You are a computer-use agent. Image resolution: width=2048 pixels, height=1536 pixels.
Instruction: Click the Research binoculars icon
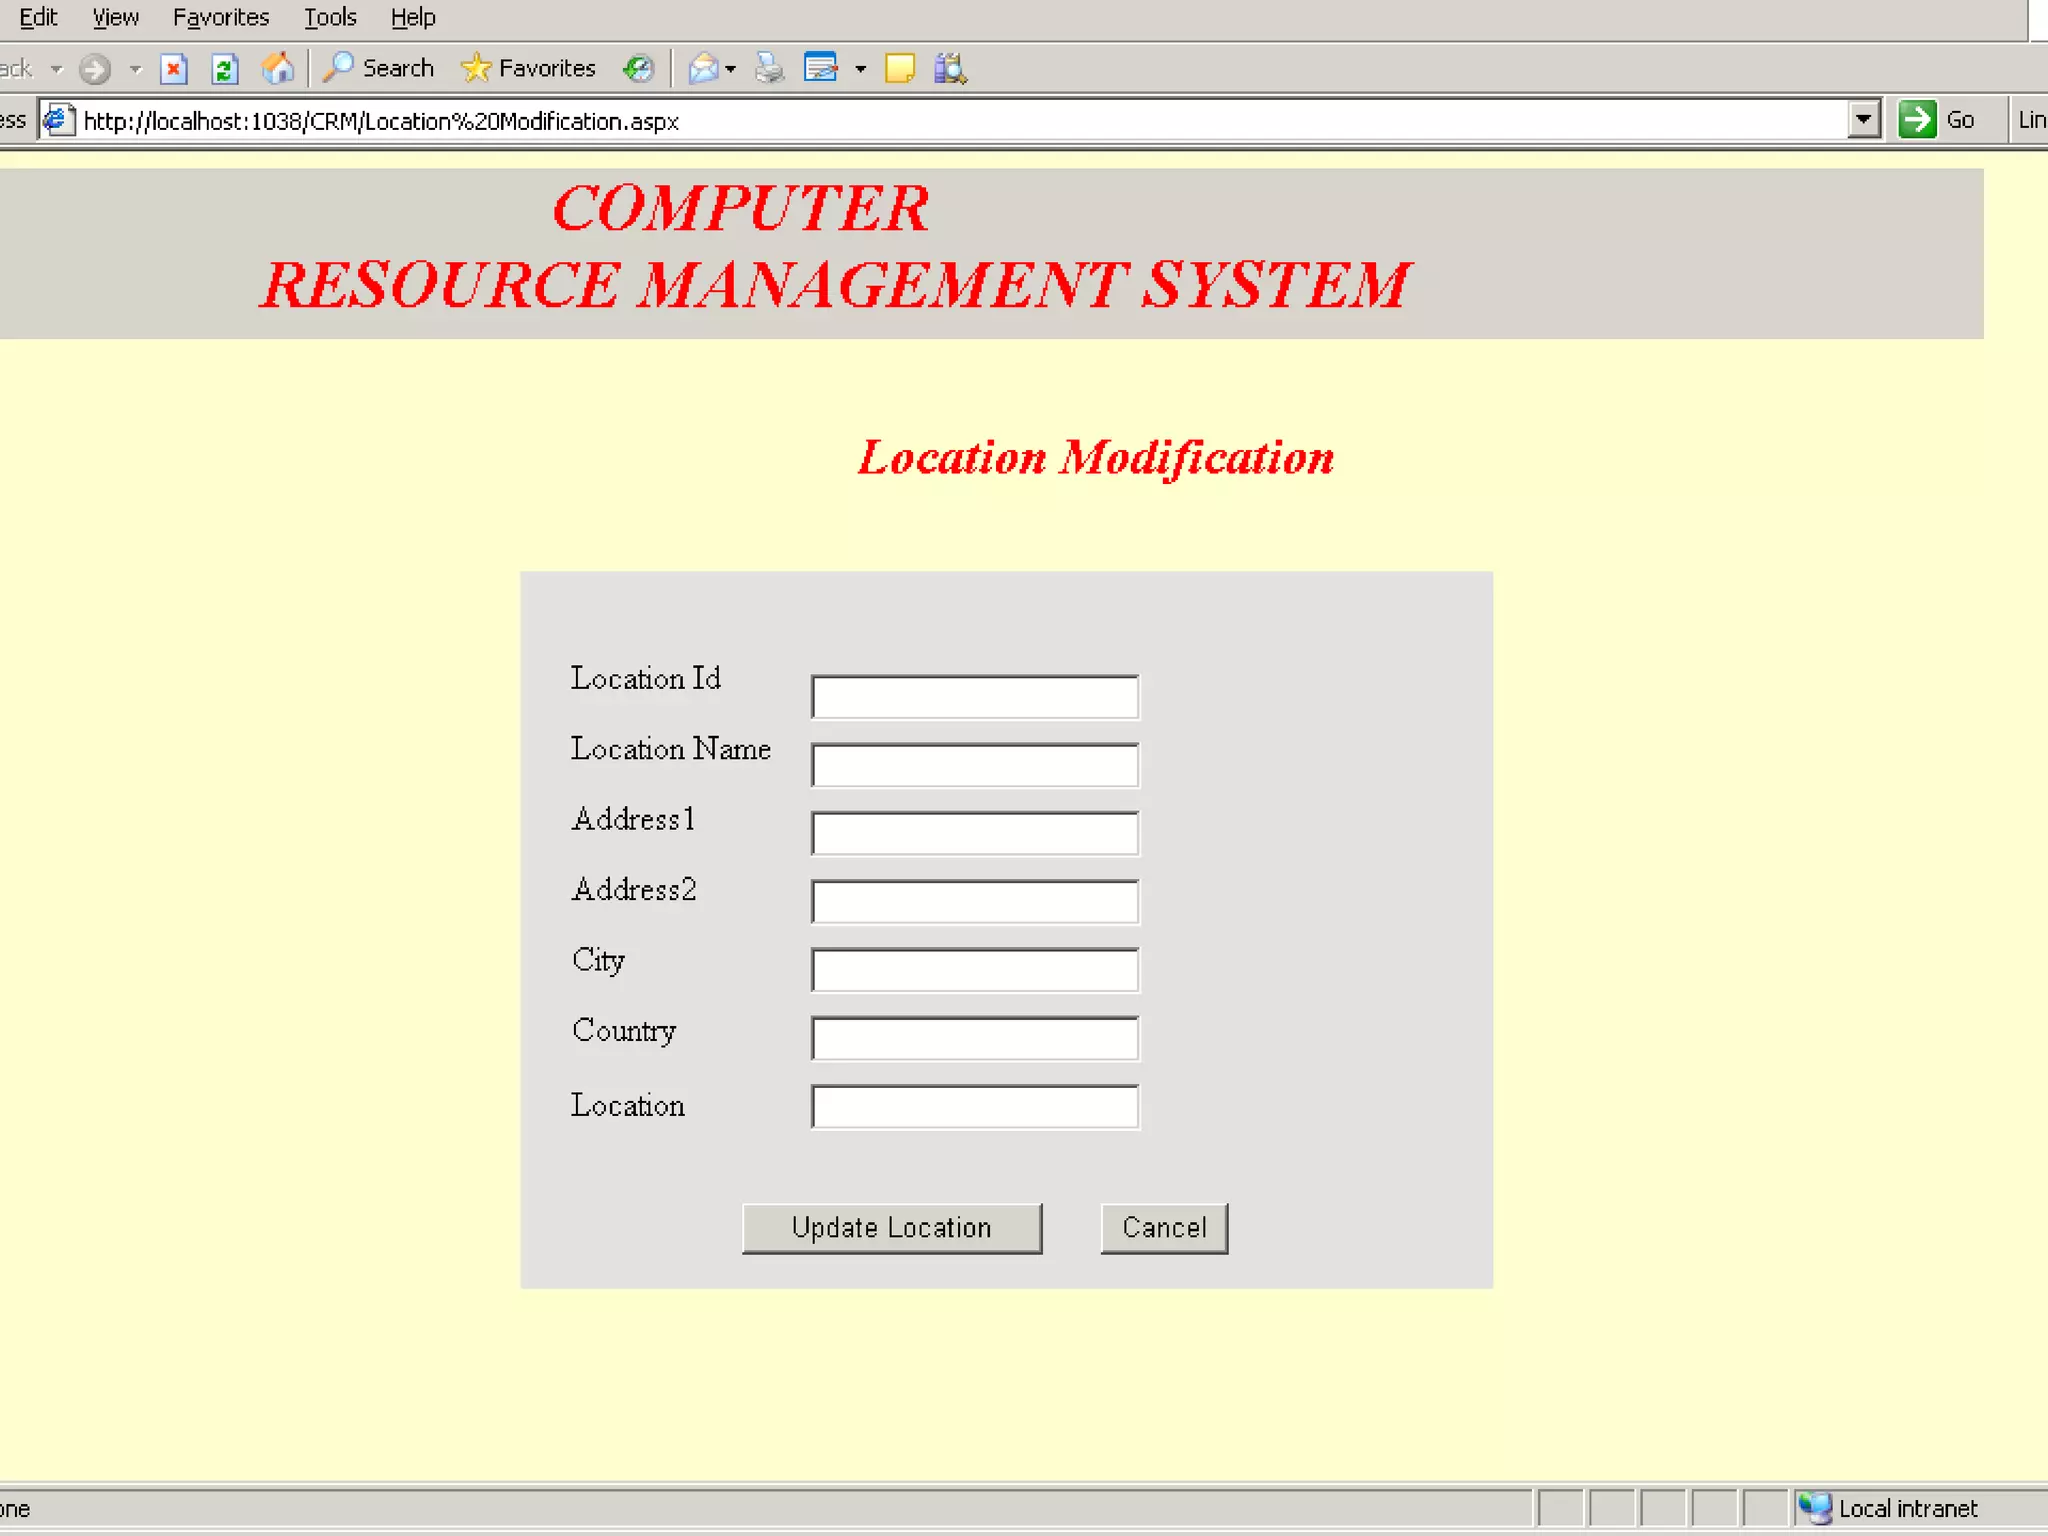pyautogui.click(x=950, y=69)
